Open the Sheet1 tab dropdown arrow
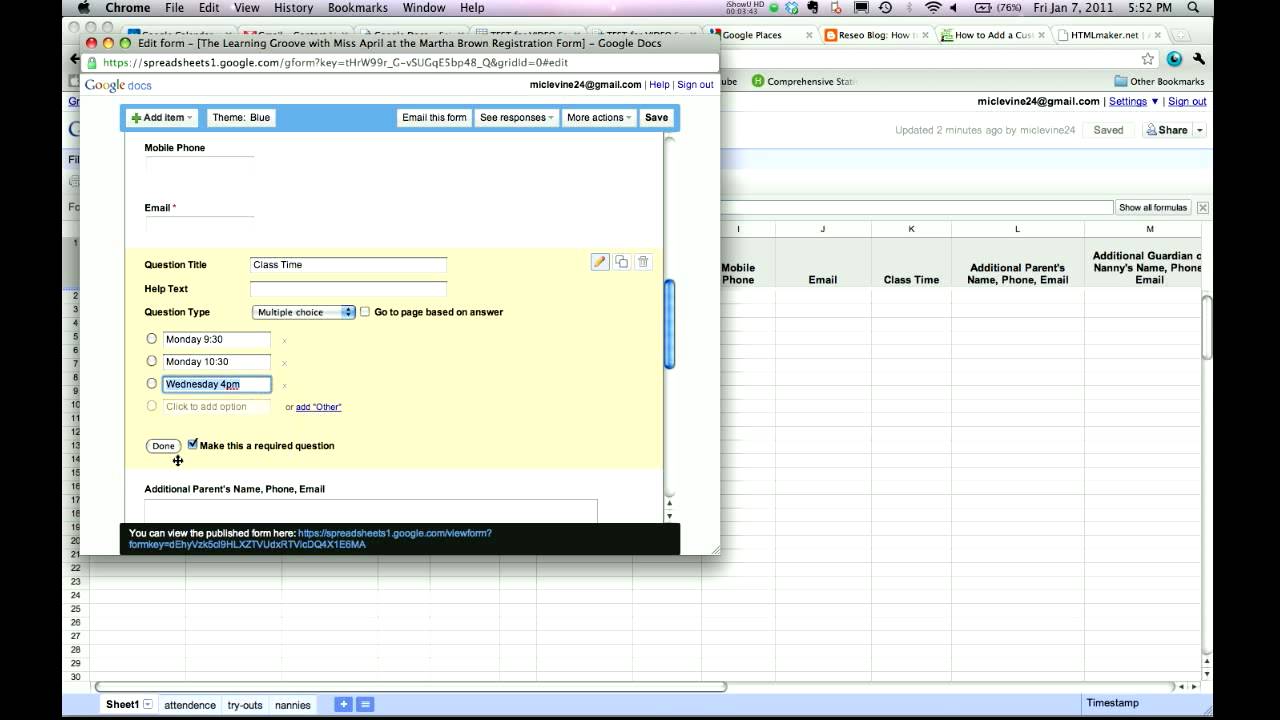The width and height of the screenshot is (1280, 720). point(148,704)
